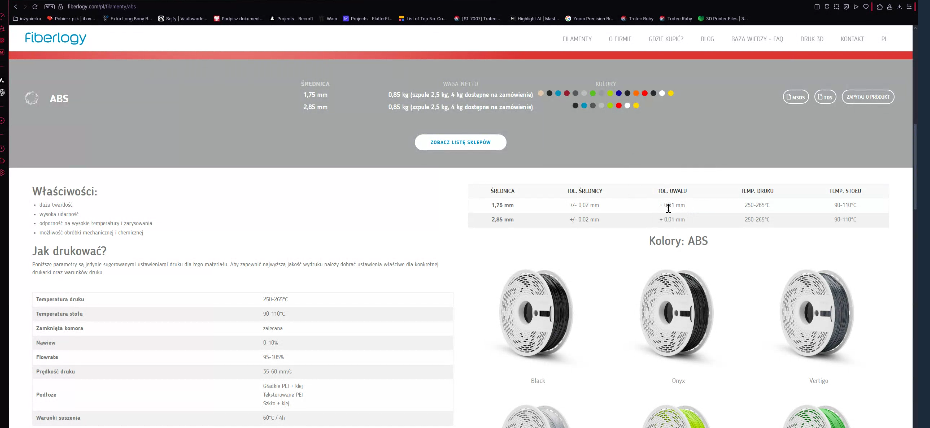Go back with the browser back arrow
The height and width of the screenshot is (428, 930).
[x=15, y=7]
